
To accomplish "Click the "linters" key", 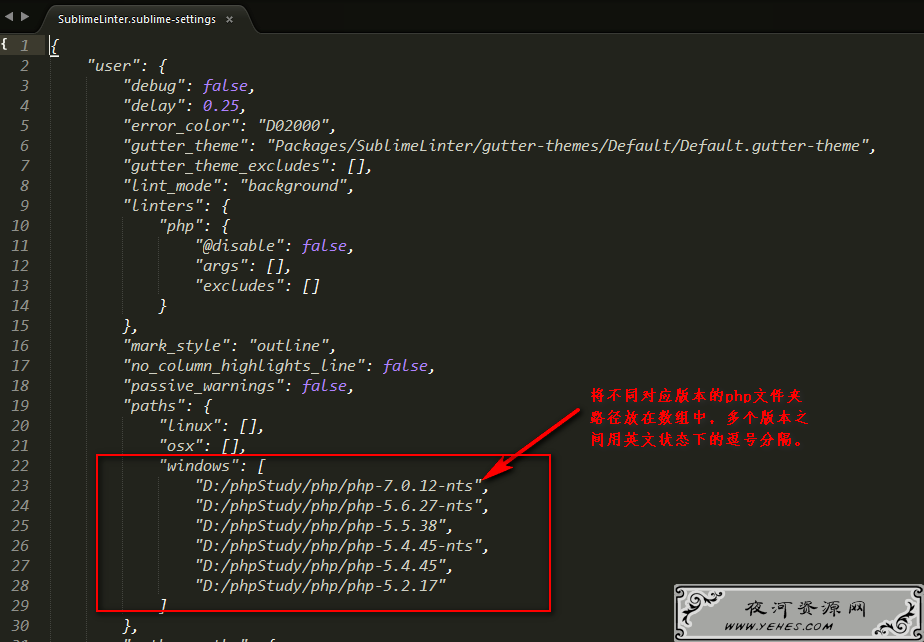I will (x=163, y=206).
